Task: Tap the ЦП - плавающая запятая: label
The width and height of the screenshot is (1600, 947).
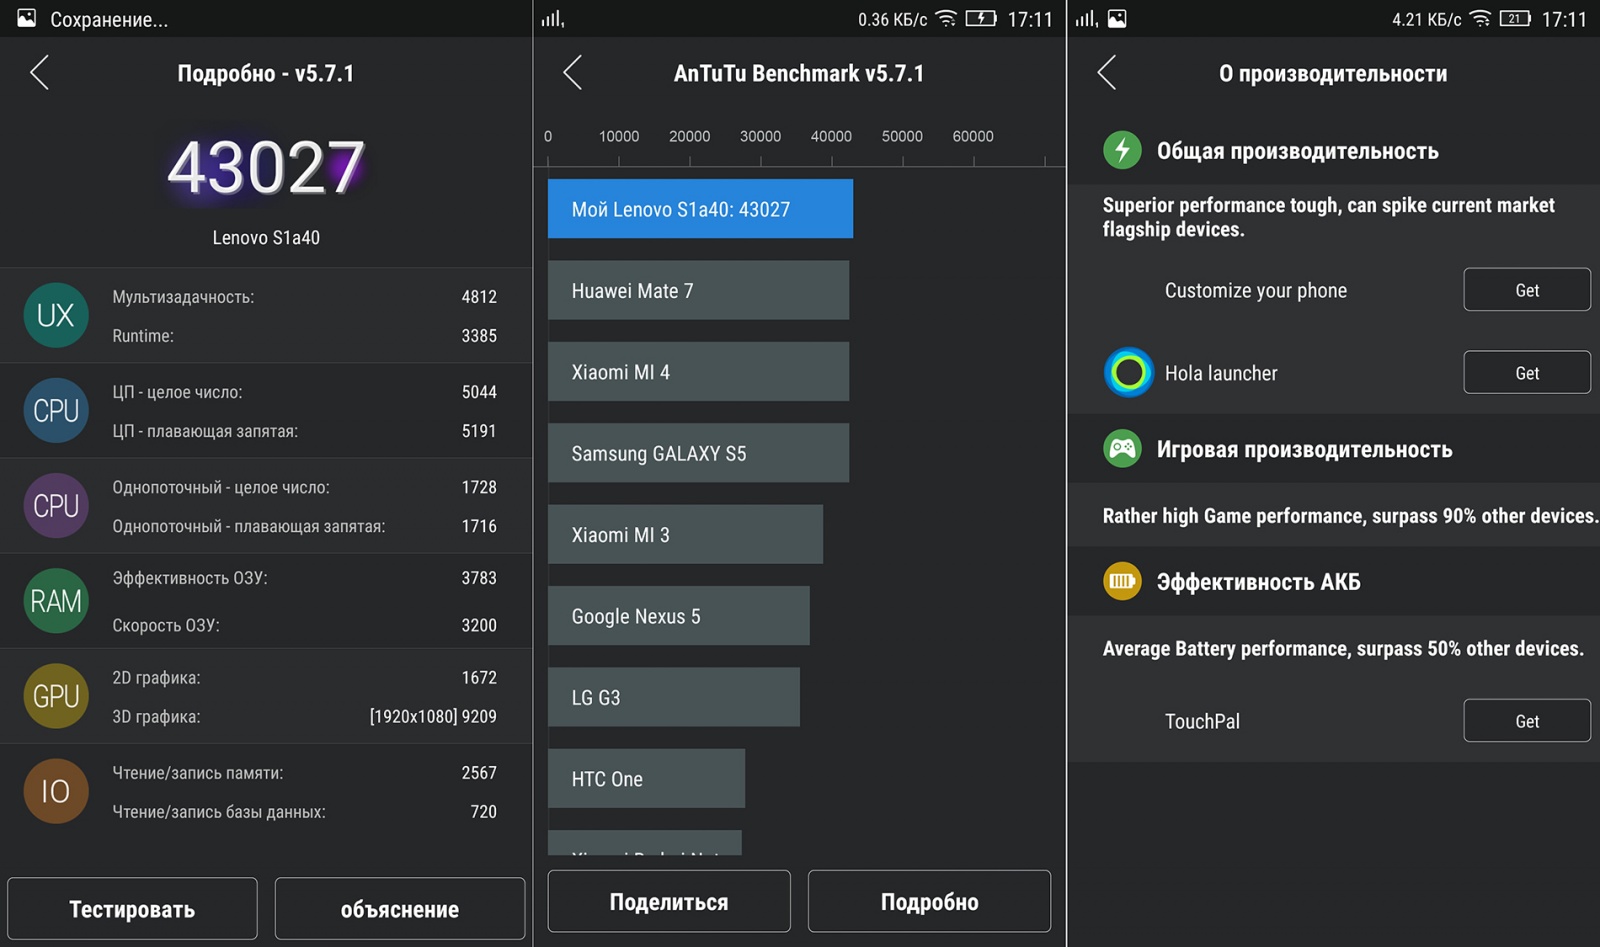Action: coord(205,431)
